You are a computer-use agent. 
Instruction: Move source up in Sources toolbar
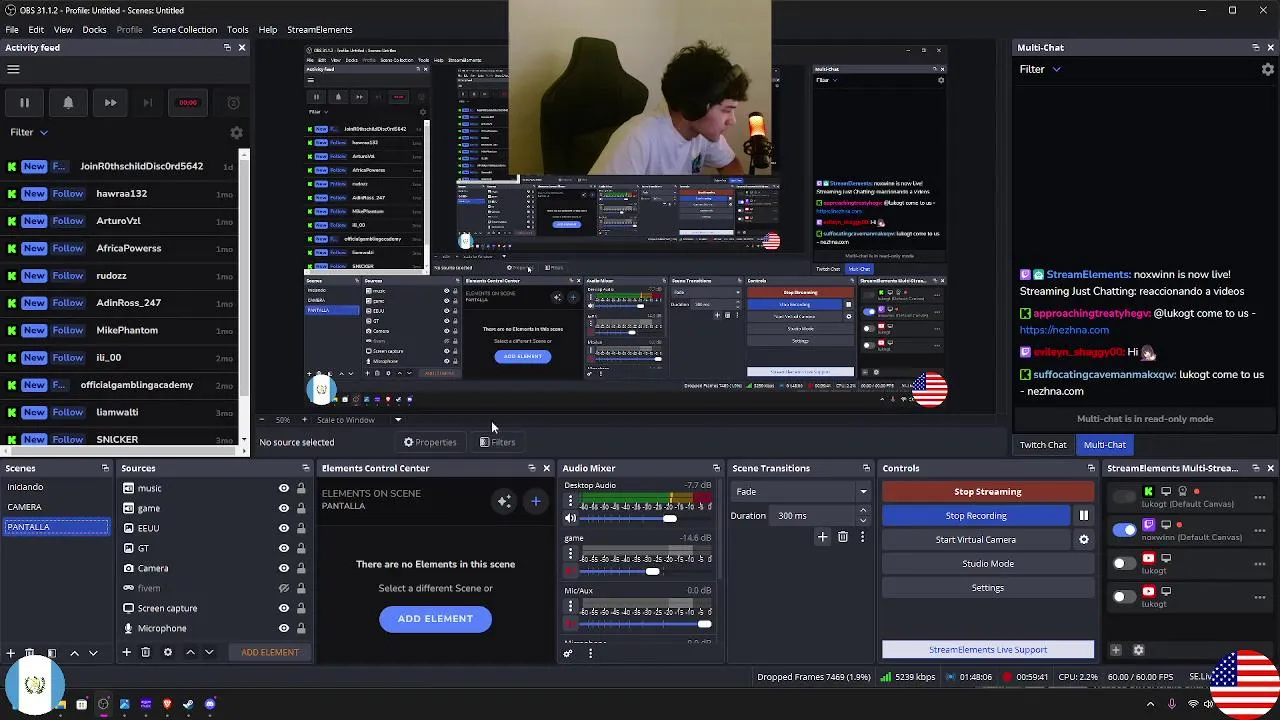tap(190, 652)
